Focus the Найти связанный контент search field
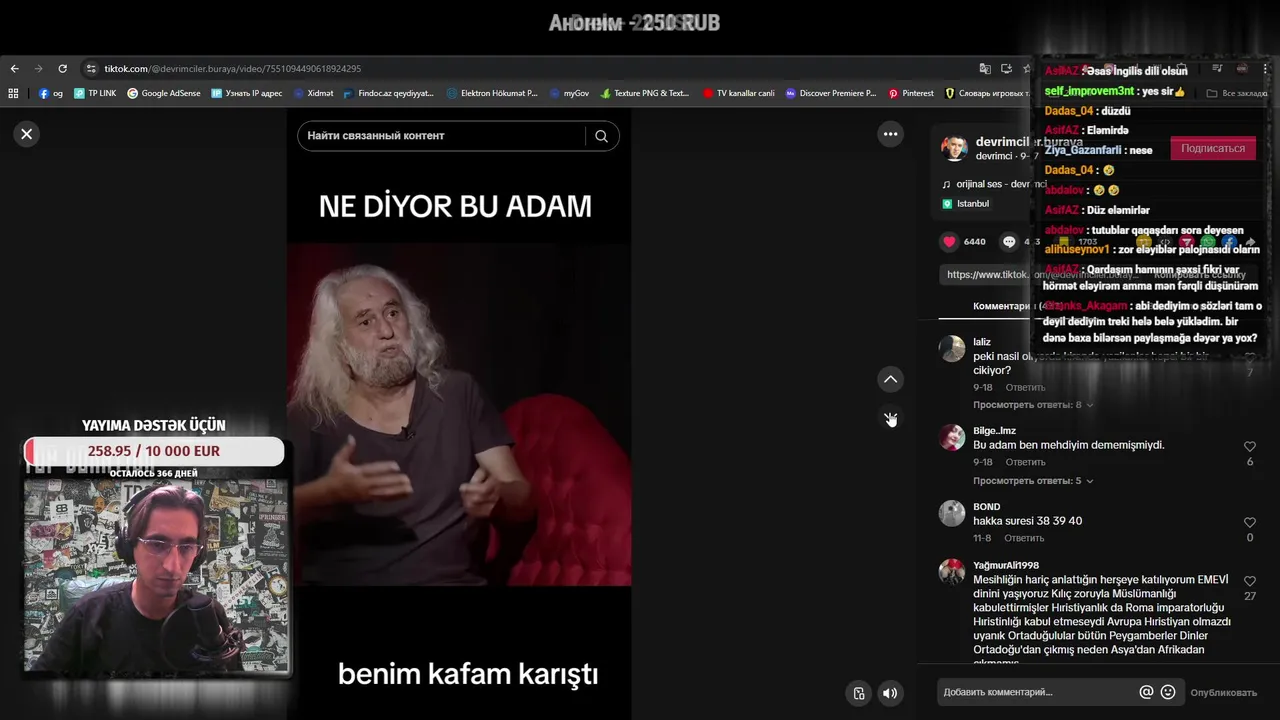This screenshot has height=720, width=1280. 440,136
